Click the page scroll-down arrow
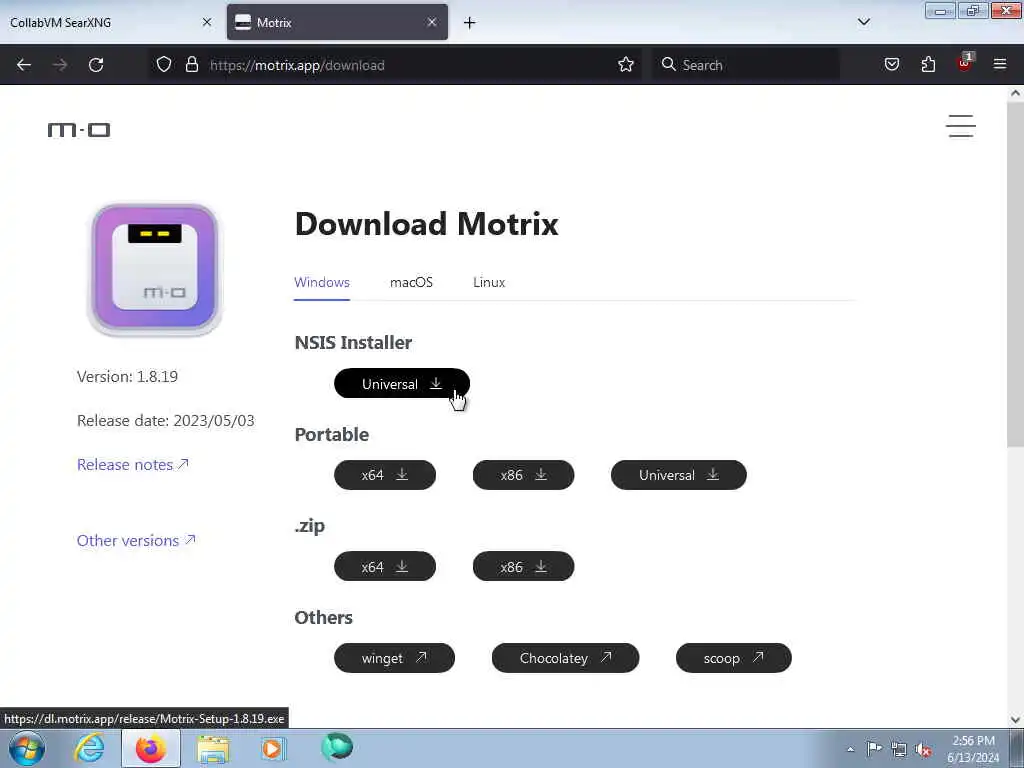This screenshot has width=1024, height=768. (1016, 720)
